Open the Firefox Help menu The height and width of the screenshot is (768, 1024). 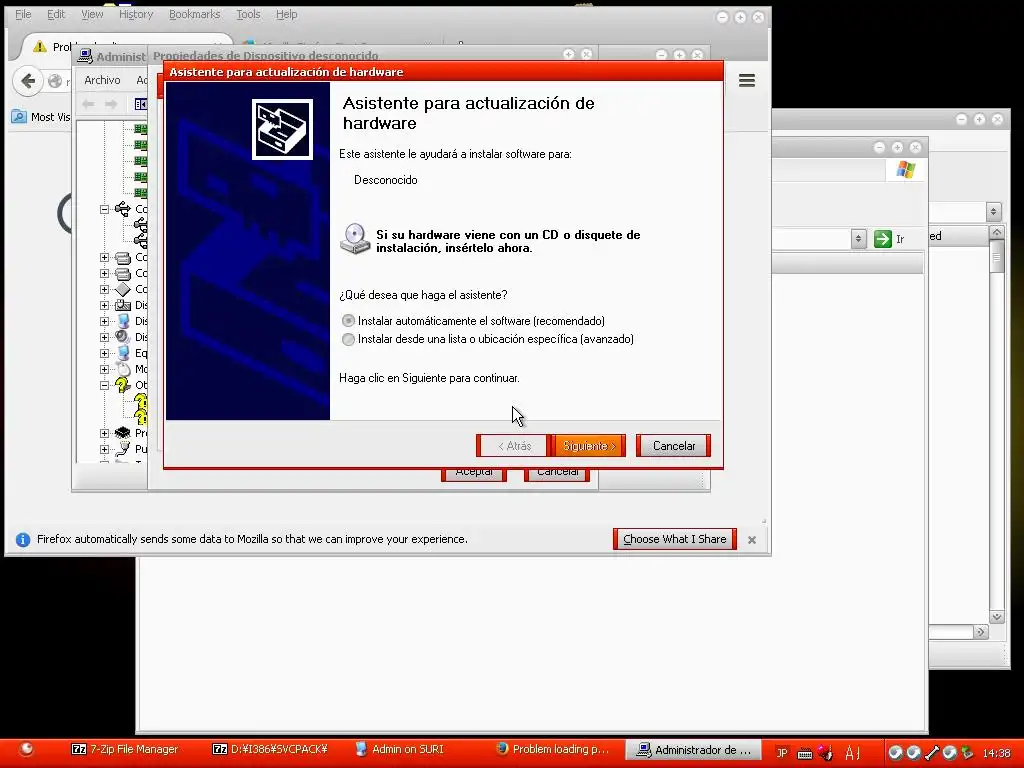coord(286,14)
